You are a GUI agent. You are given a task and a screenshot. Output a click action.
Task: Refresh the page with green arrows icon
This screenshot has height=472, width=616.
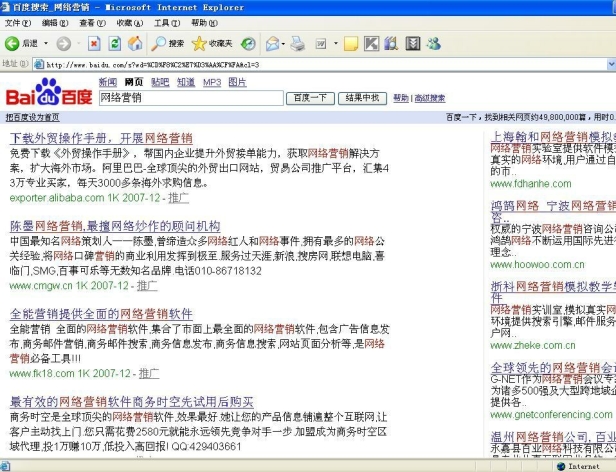point(115,44)
